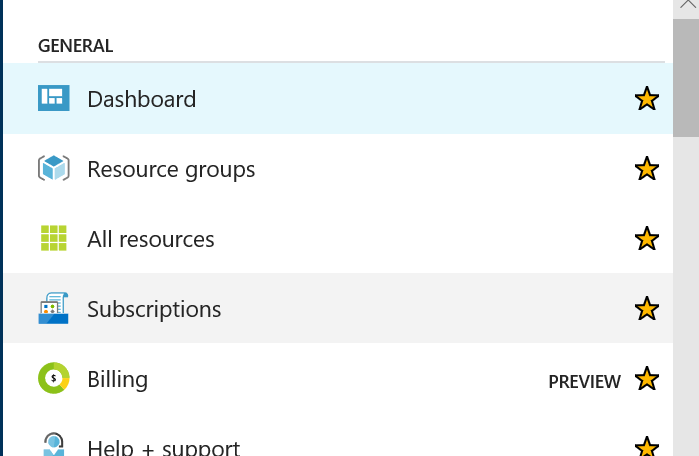Open Help + support
Viewport: 699px width, 456px height.
tap(338, 436)
